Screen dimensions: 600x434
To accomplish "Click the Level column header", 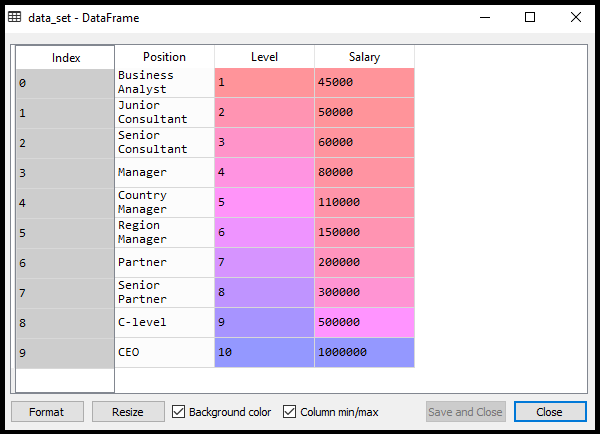I will 264,57.
